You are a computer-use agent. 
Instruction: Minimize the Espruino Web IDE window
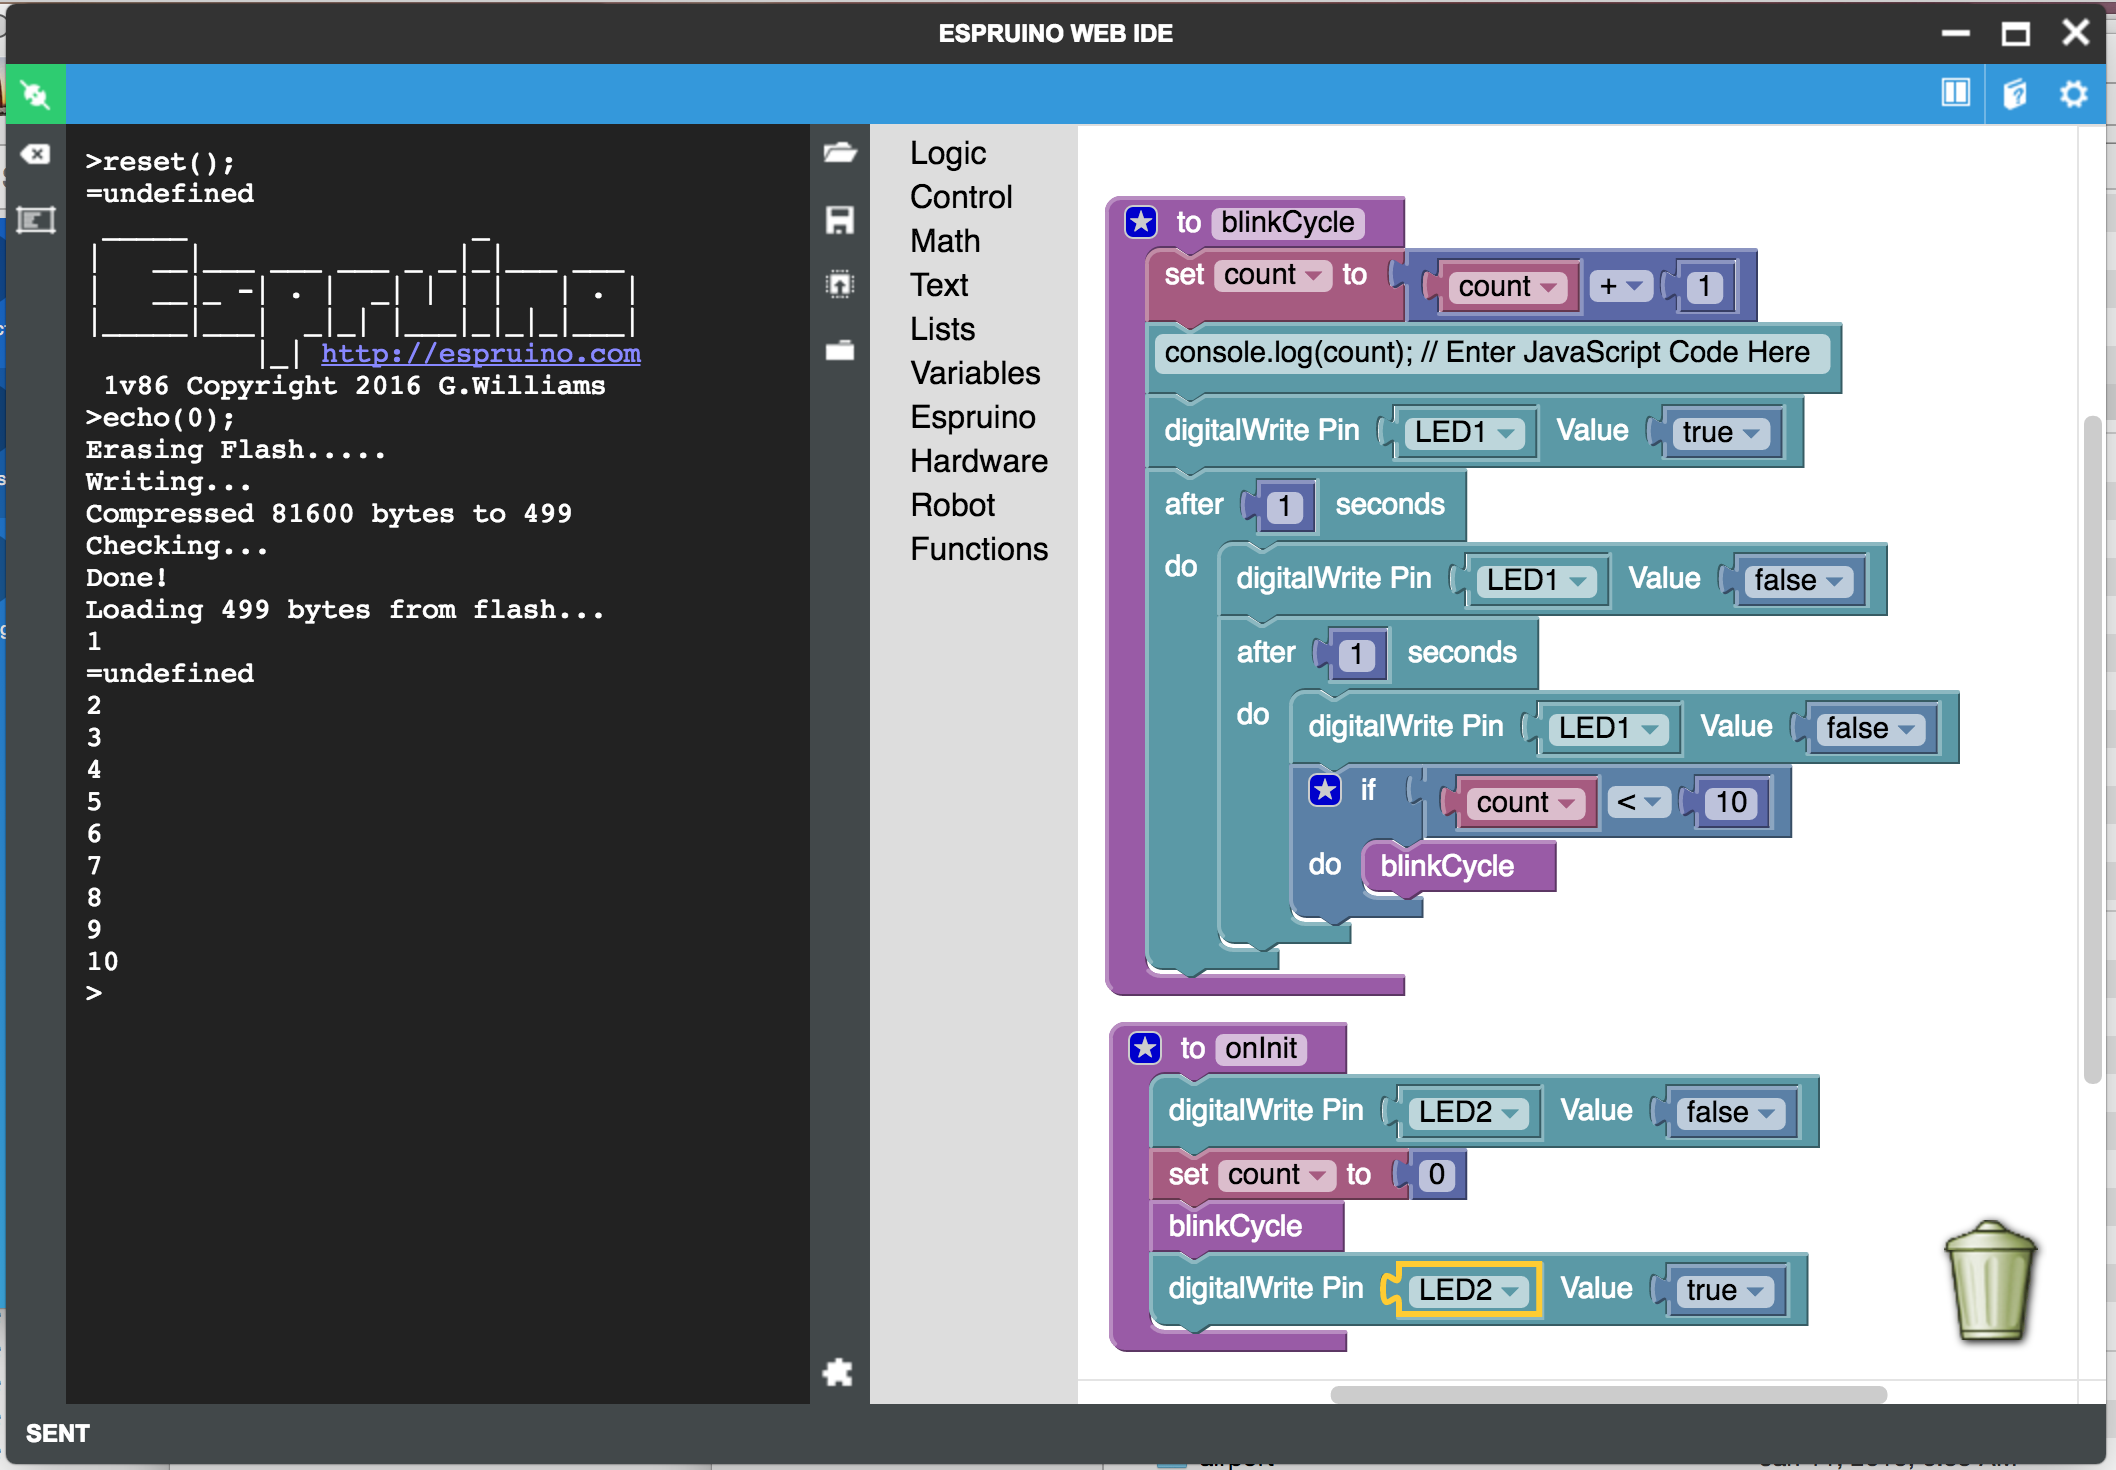click(1955, 33)
